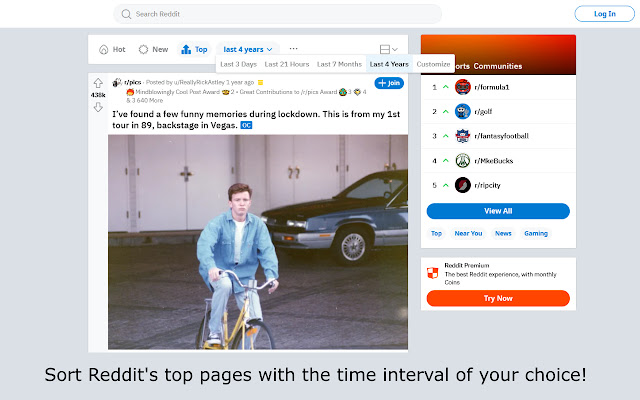Viewport: 640px width, 400px height.
Task: Click the search magnifier icon
Action: [126, 14]
